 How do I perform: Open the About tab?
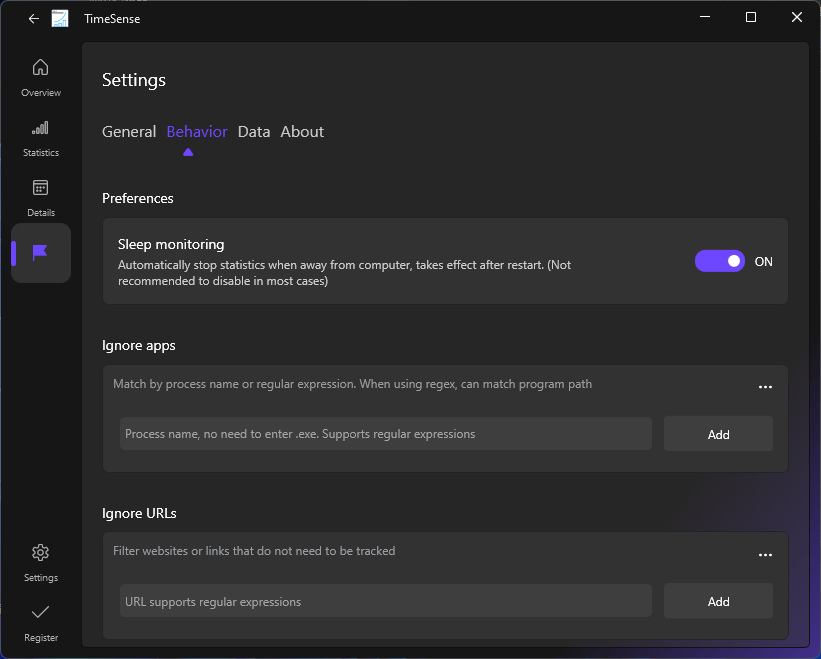(302, 131)
